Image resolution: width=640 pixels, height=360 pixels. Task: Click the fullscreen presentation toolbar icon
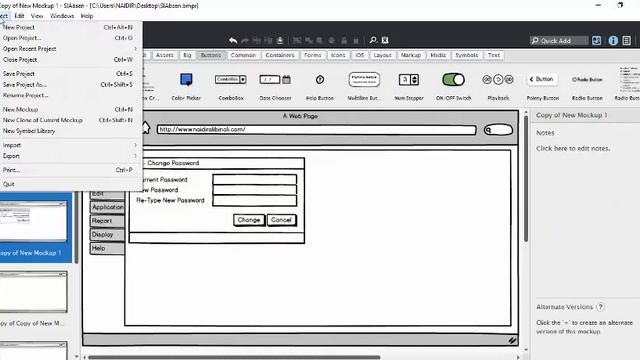pyautogui.click(x=385, y=40)
